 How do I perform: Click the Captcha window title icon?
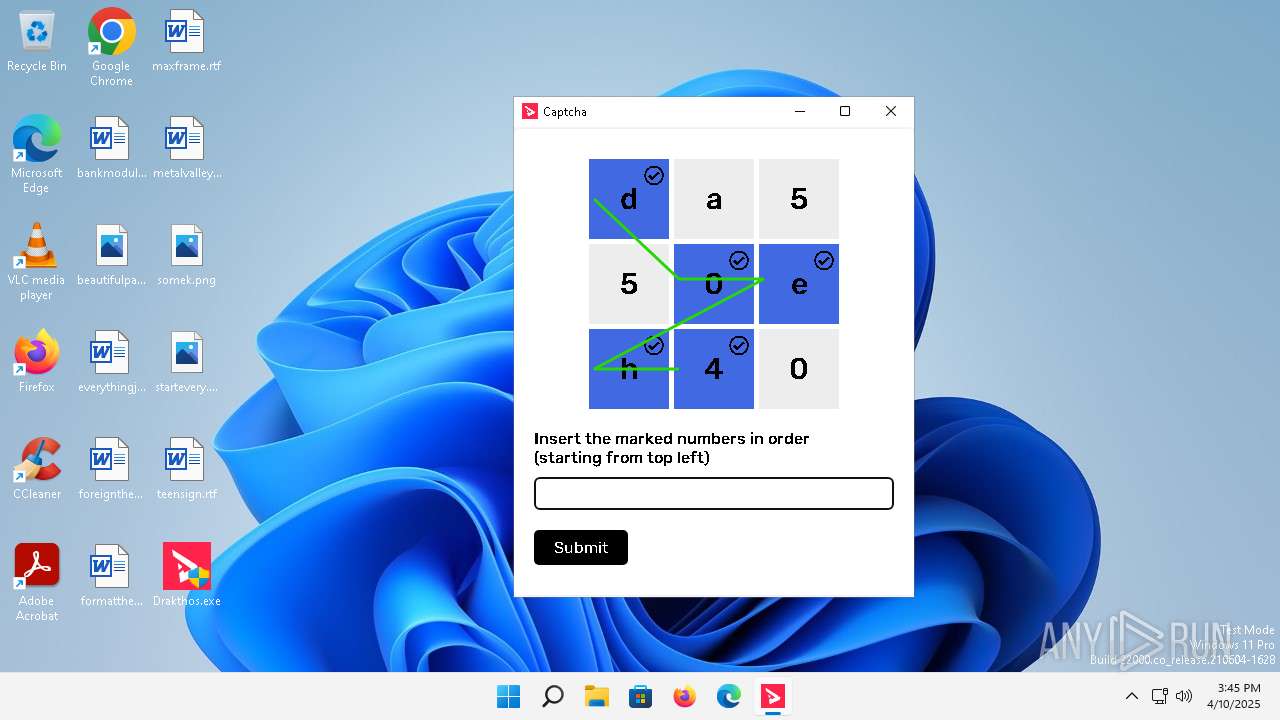click(530, 111)
